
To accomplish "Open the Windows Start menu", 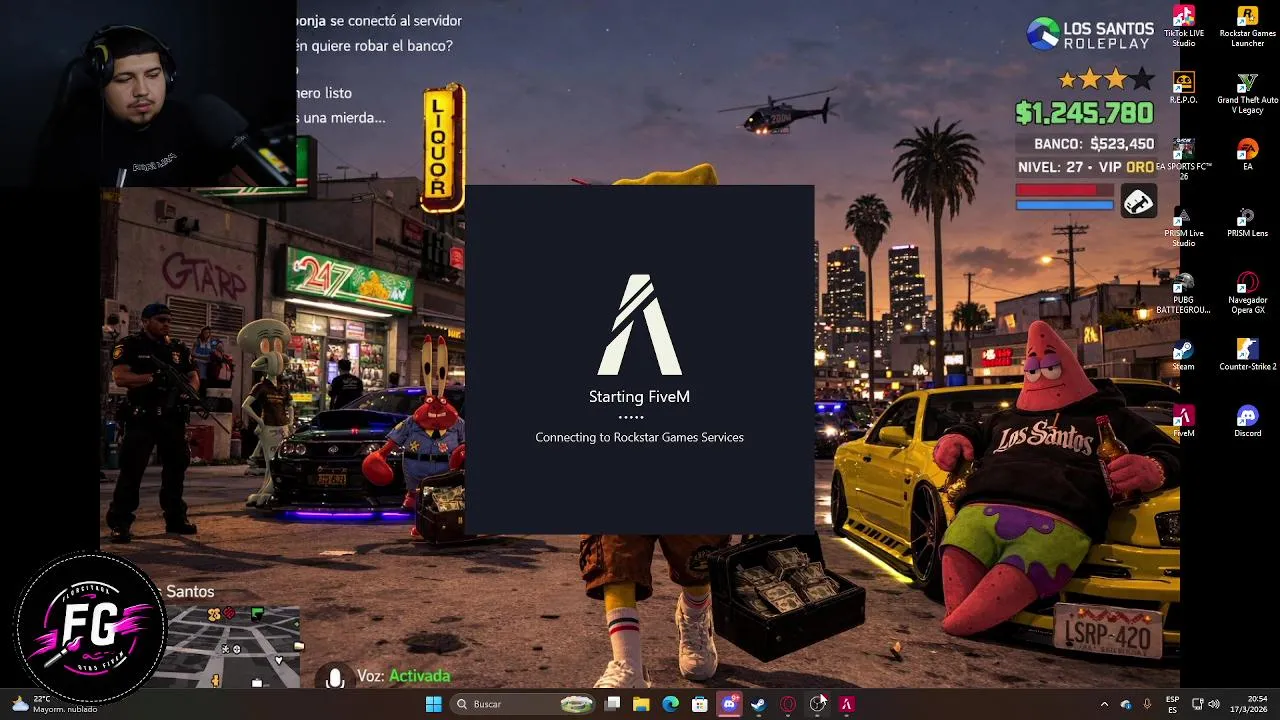I will coord(433,704).
